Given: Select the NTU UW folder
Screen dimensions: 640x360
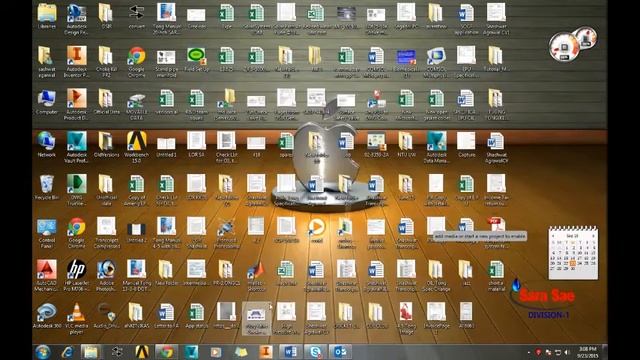Looking at the screenshot, I should 406,145.
